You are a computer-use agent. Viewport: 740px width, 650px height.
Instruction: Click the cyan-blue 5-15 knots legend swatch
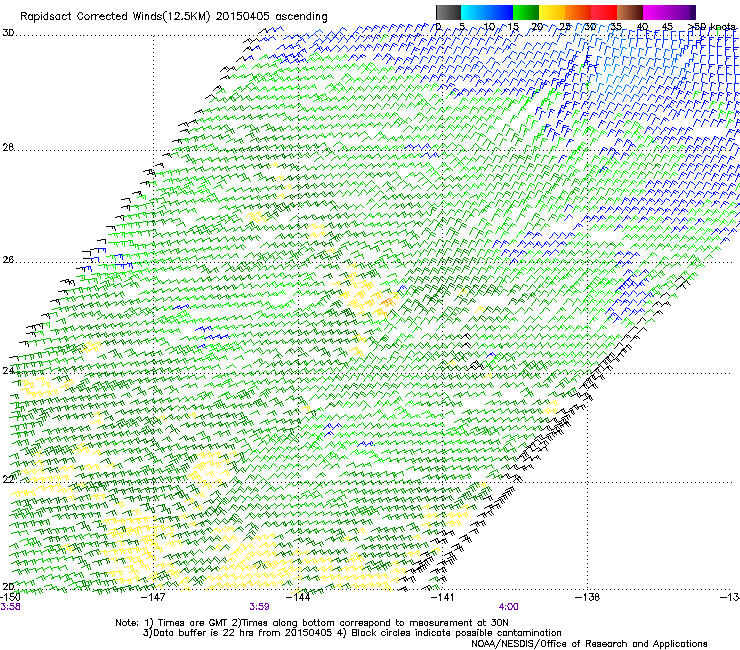point(487,12)
